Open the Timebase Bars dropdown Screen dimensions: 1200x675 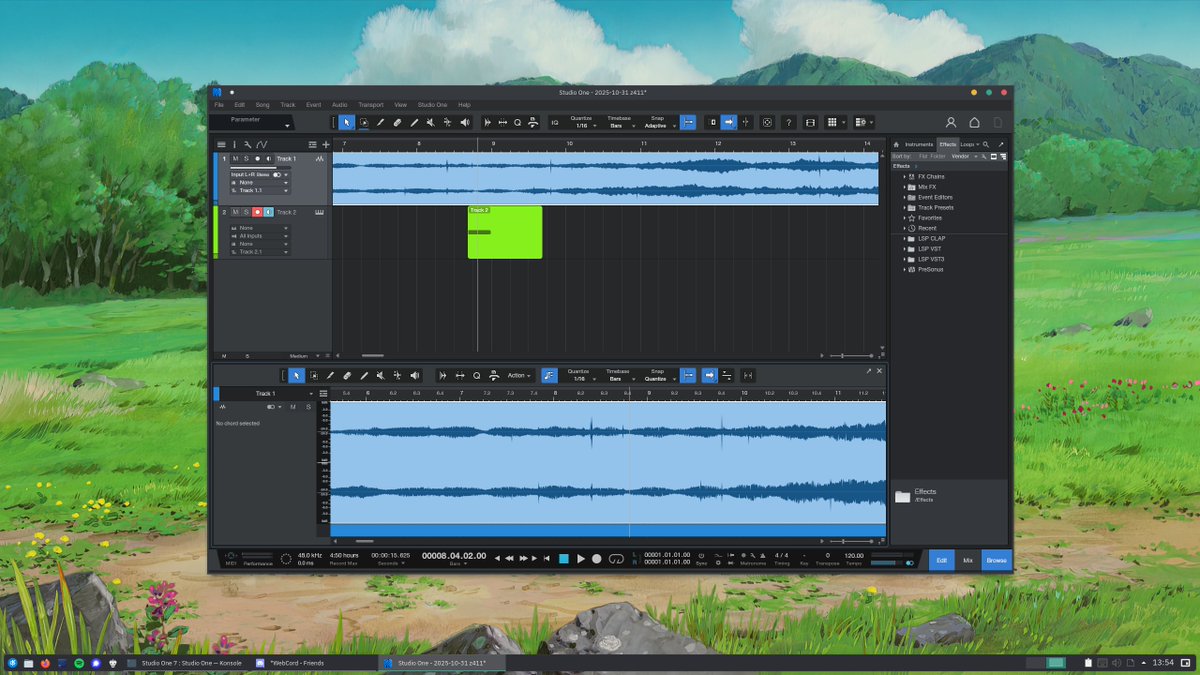click(619, 126)
